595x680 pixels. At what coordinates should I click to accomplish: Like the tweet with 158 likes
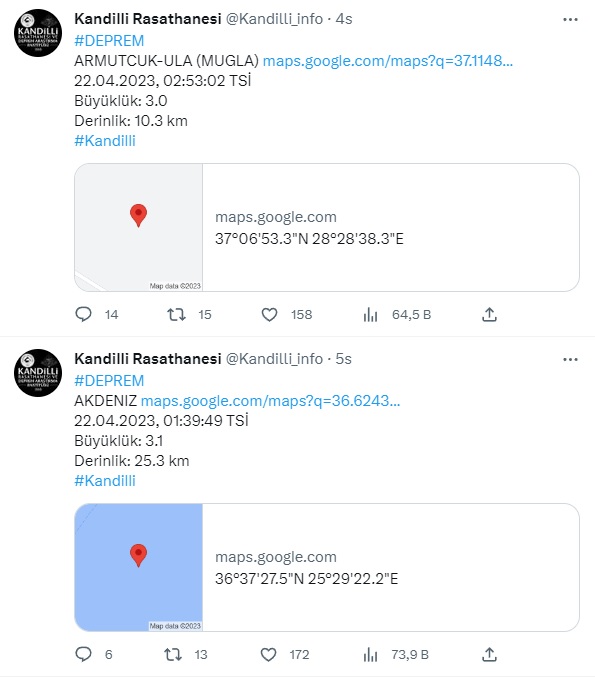(x=269, y=314)
